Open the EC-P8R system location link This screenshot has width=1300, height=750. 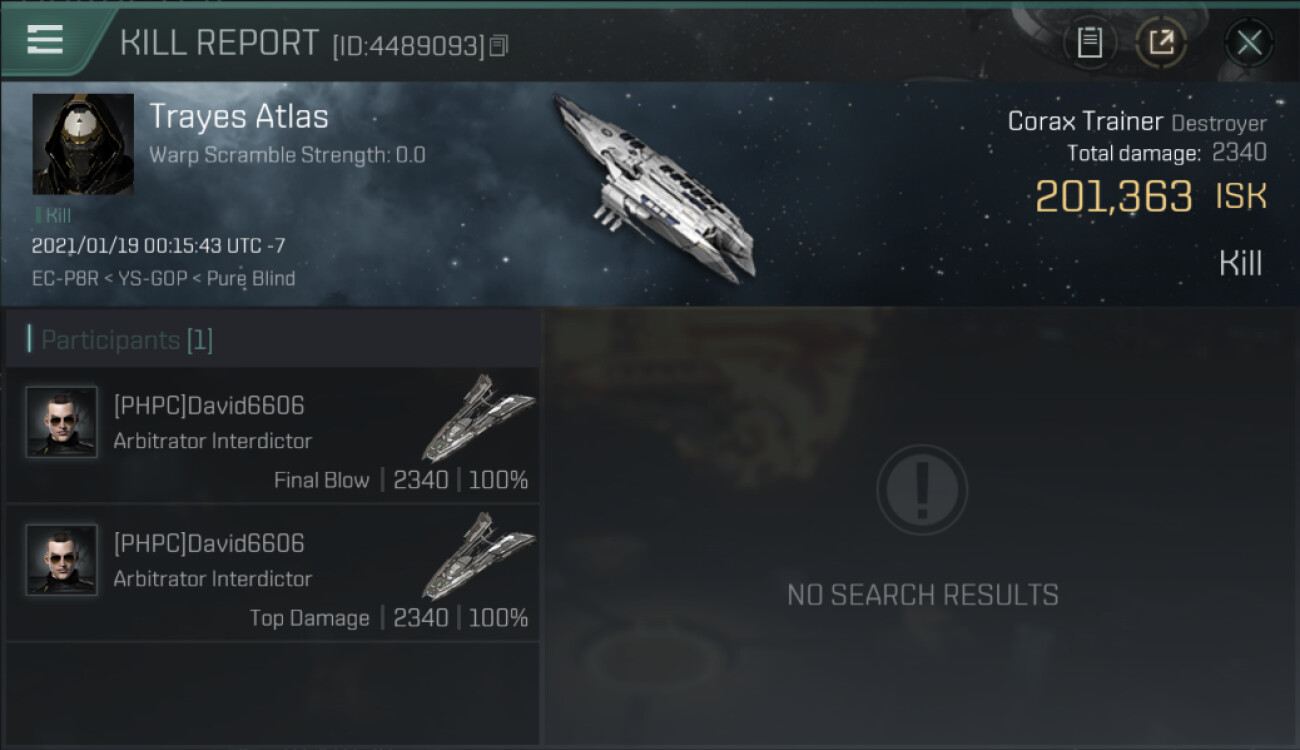tap(64, 279)
